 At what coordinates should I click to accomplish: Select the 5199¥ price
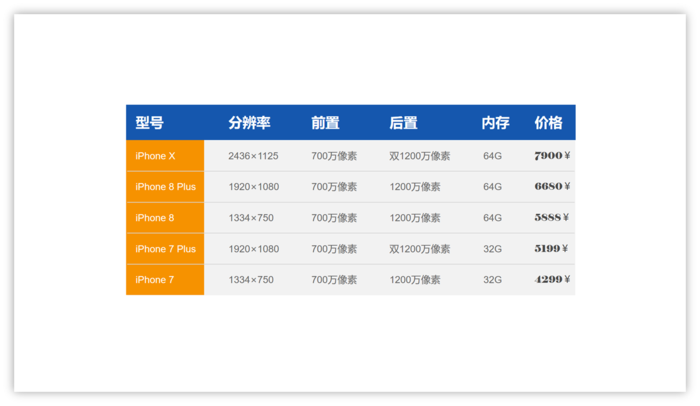[551, 248]
